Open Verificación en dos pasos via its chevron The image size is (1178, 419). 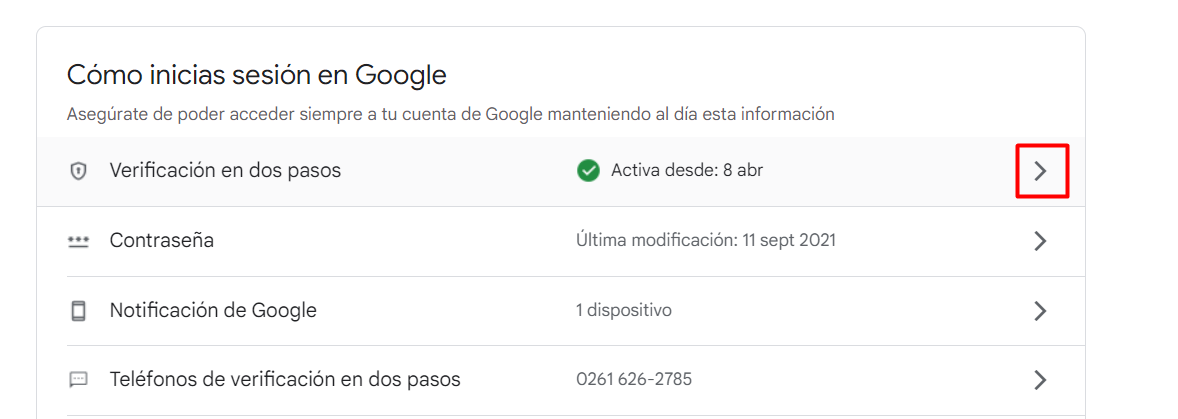[1041, 171]
